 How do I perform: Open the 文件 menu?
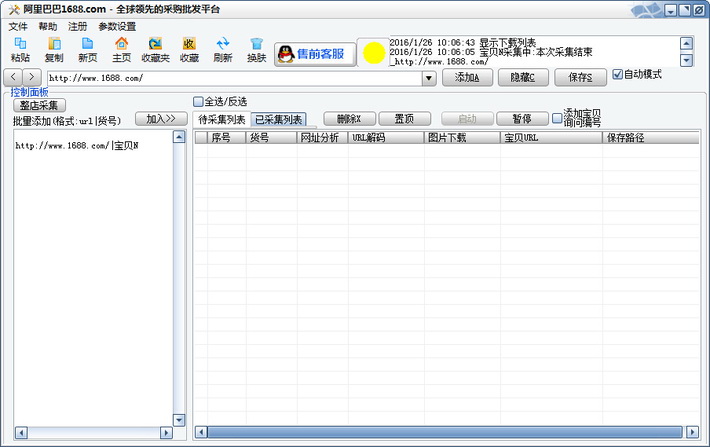(x=18, y=26)
